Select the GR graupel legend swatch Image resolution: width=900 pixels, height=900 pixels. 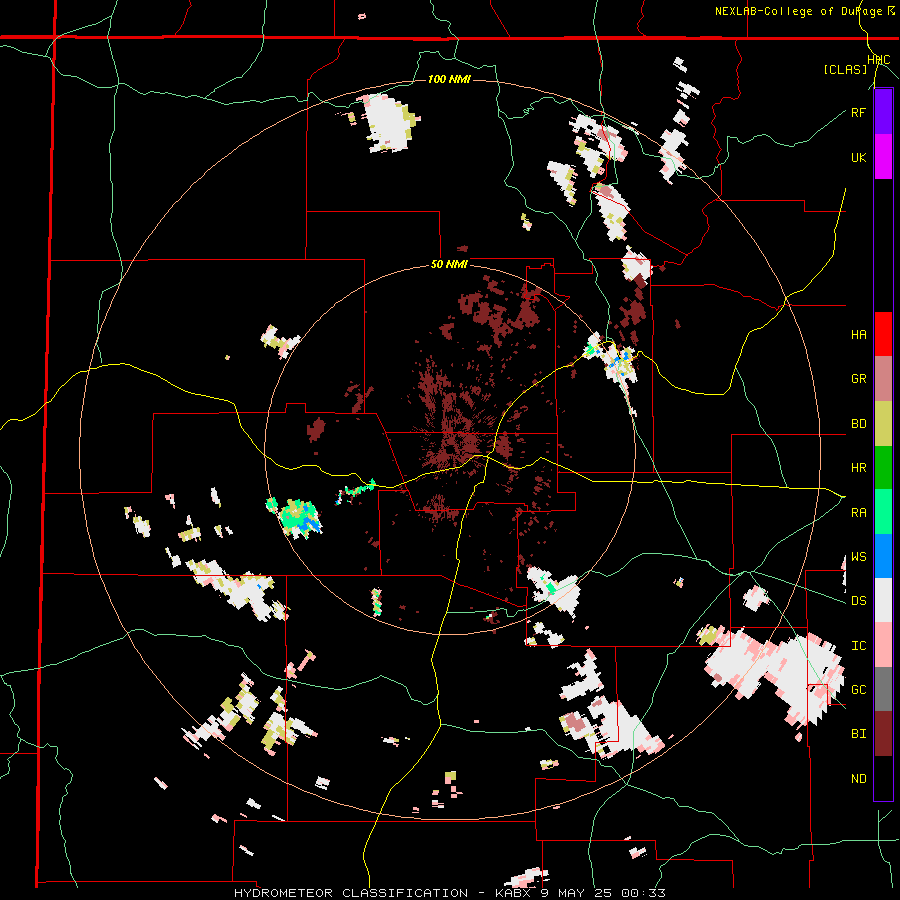click(883, 379)
